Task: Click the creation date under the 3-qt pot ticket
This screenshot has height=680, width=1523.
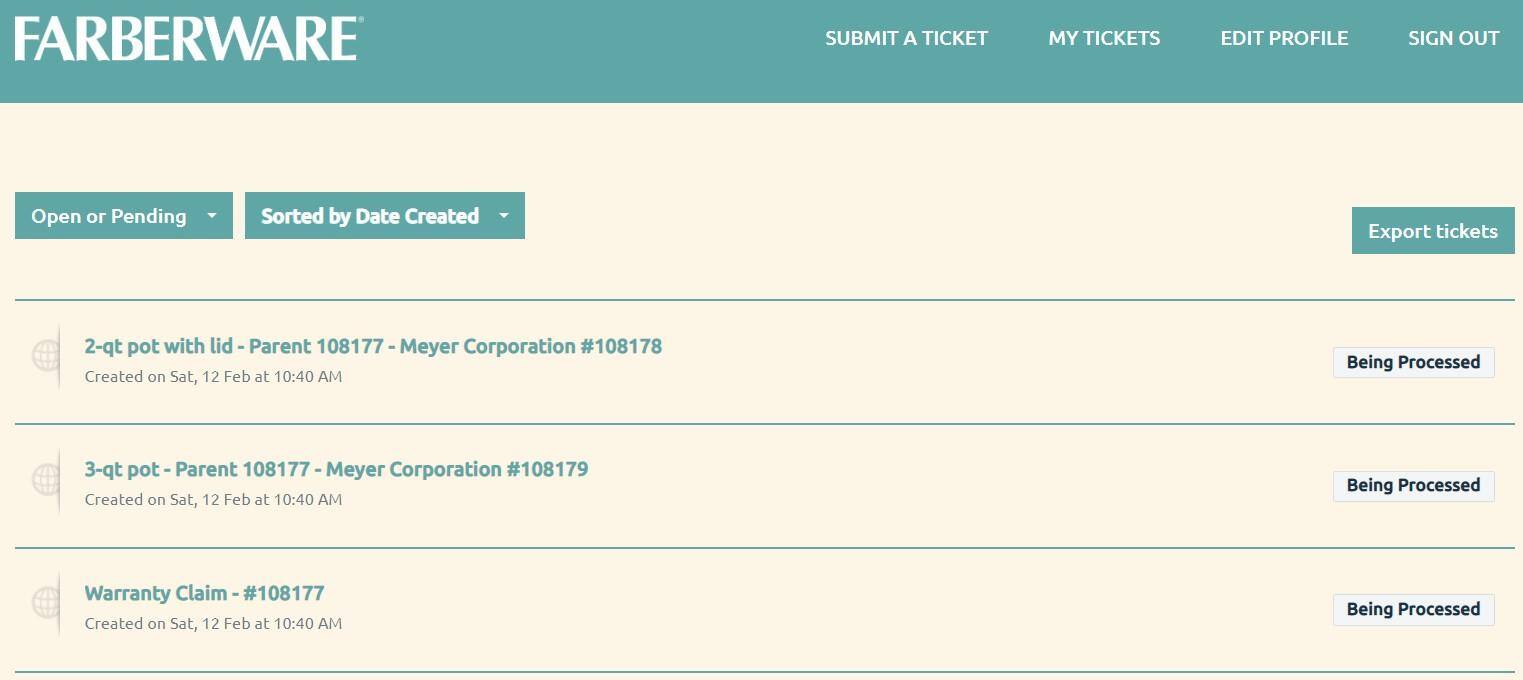Action: click(213, 500)
